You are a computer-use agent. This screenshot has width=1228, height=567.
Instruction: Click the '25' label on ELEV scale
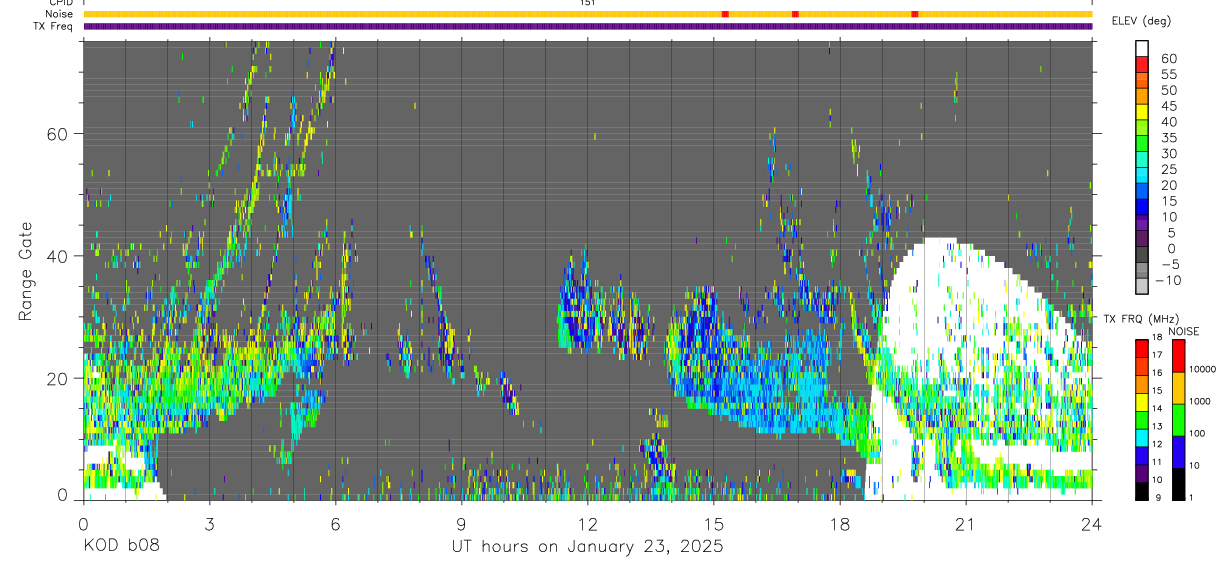pos(1168,169)
